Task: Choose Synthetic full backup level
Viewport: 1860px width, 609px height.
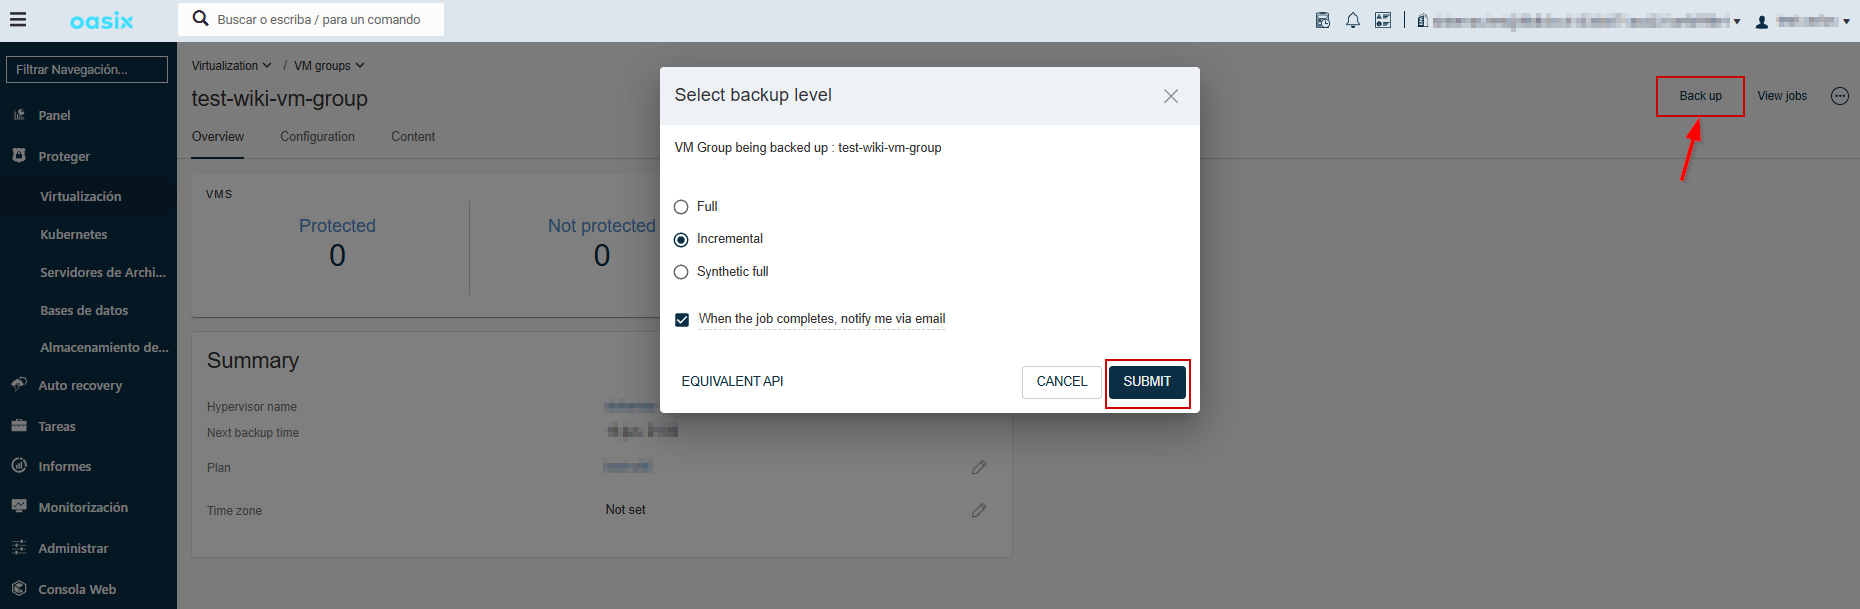Action: point(681,272)
